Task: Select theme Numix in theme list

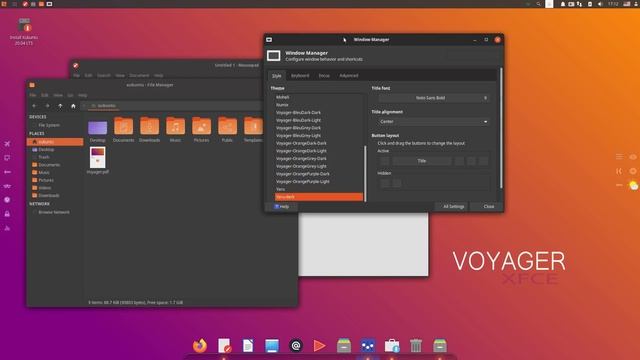Action: point(318,105)
